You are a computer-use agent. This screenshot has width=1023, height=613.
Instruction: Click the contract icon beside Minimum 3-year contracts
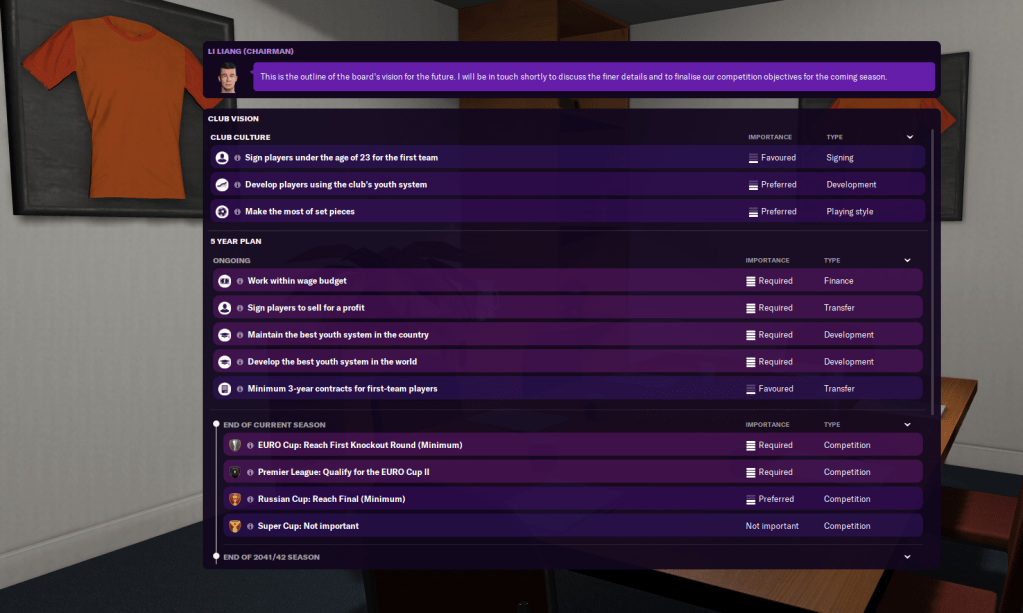tap(224, 389)
